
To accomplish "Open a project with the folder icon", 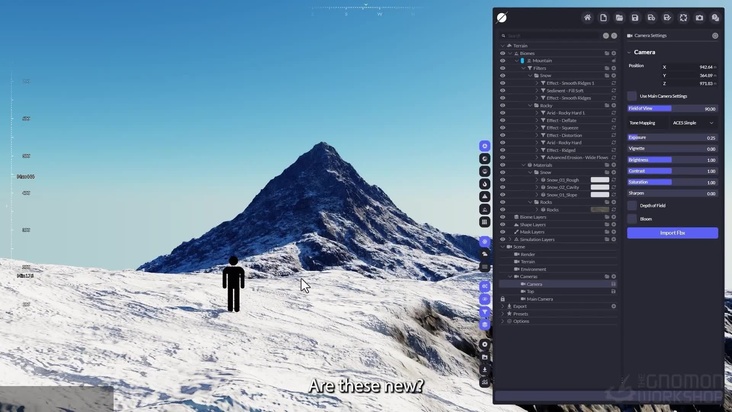I will (619, 18).
